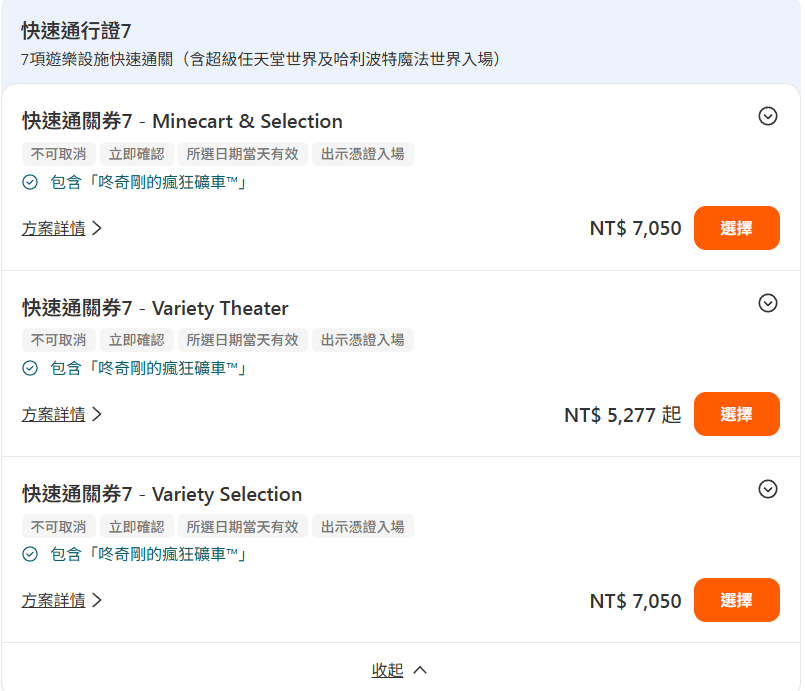Click 包含「咚奇剛的瘋狂礦車」 text under Variety Theater

click(149, 368)
